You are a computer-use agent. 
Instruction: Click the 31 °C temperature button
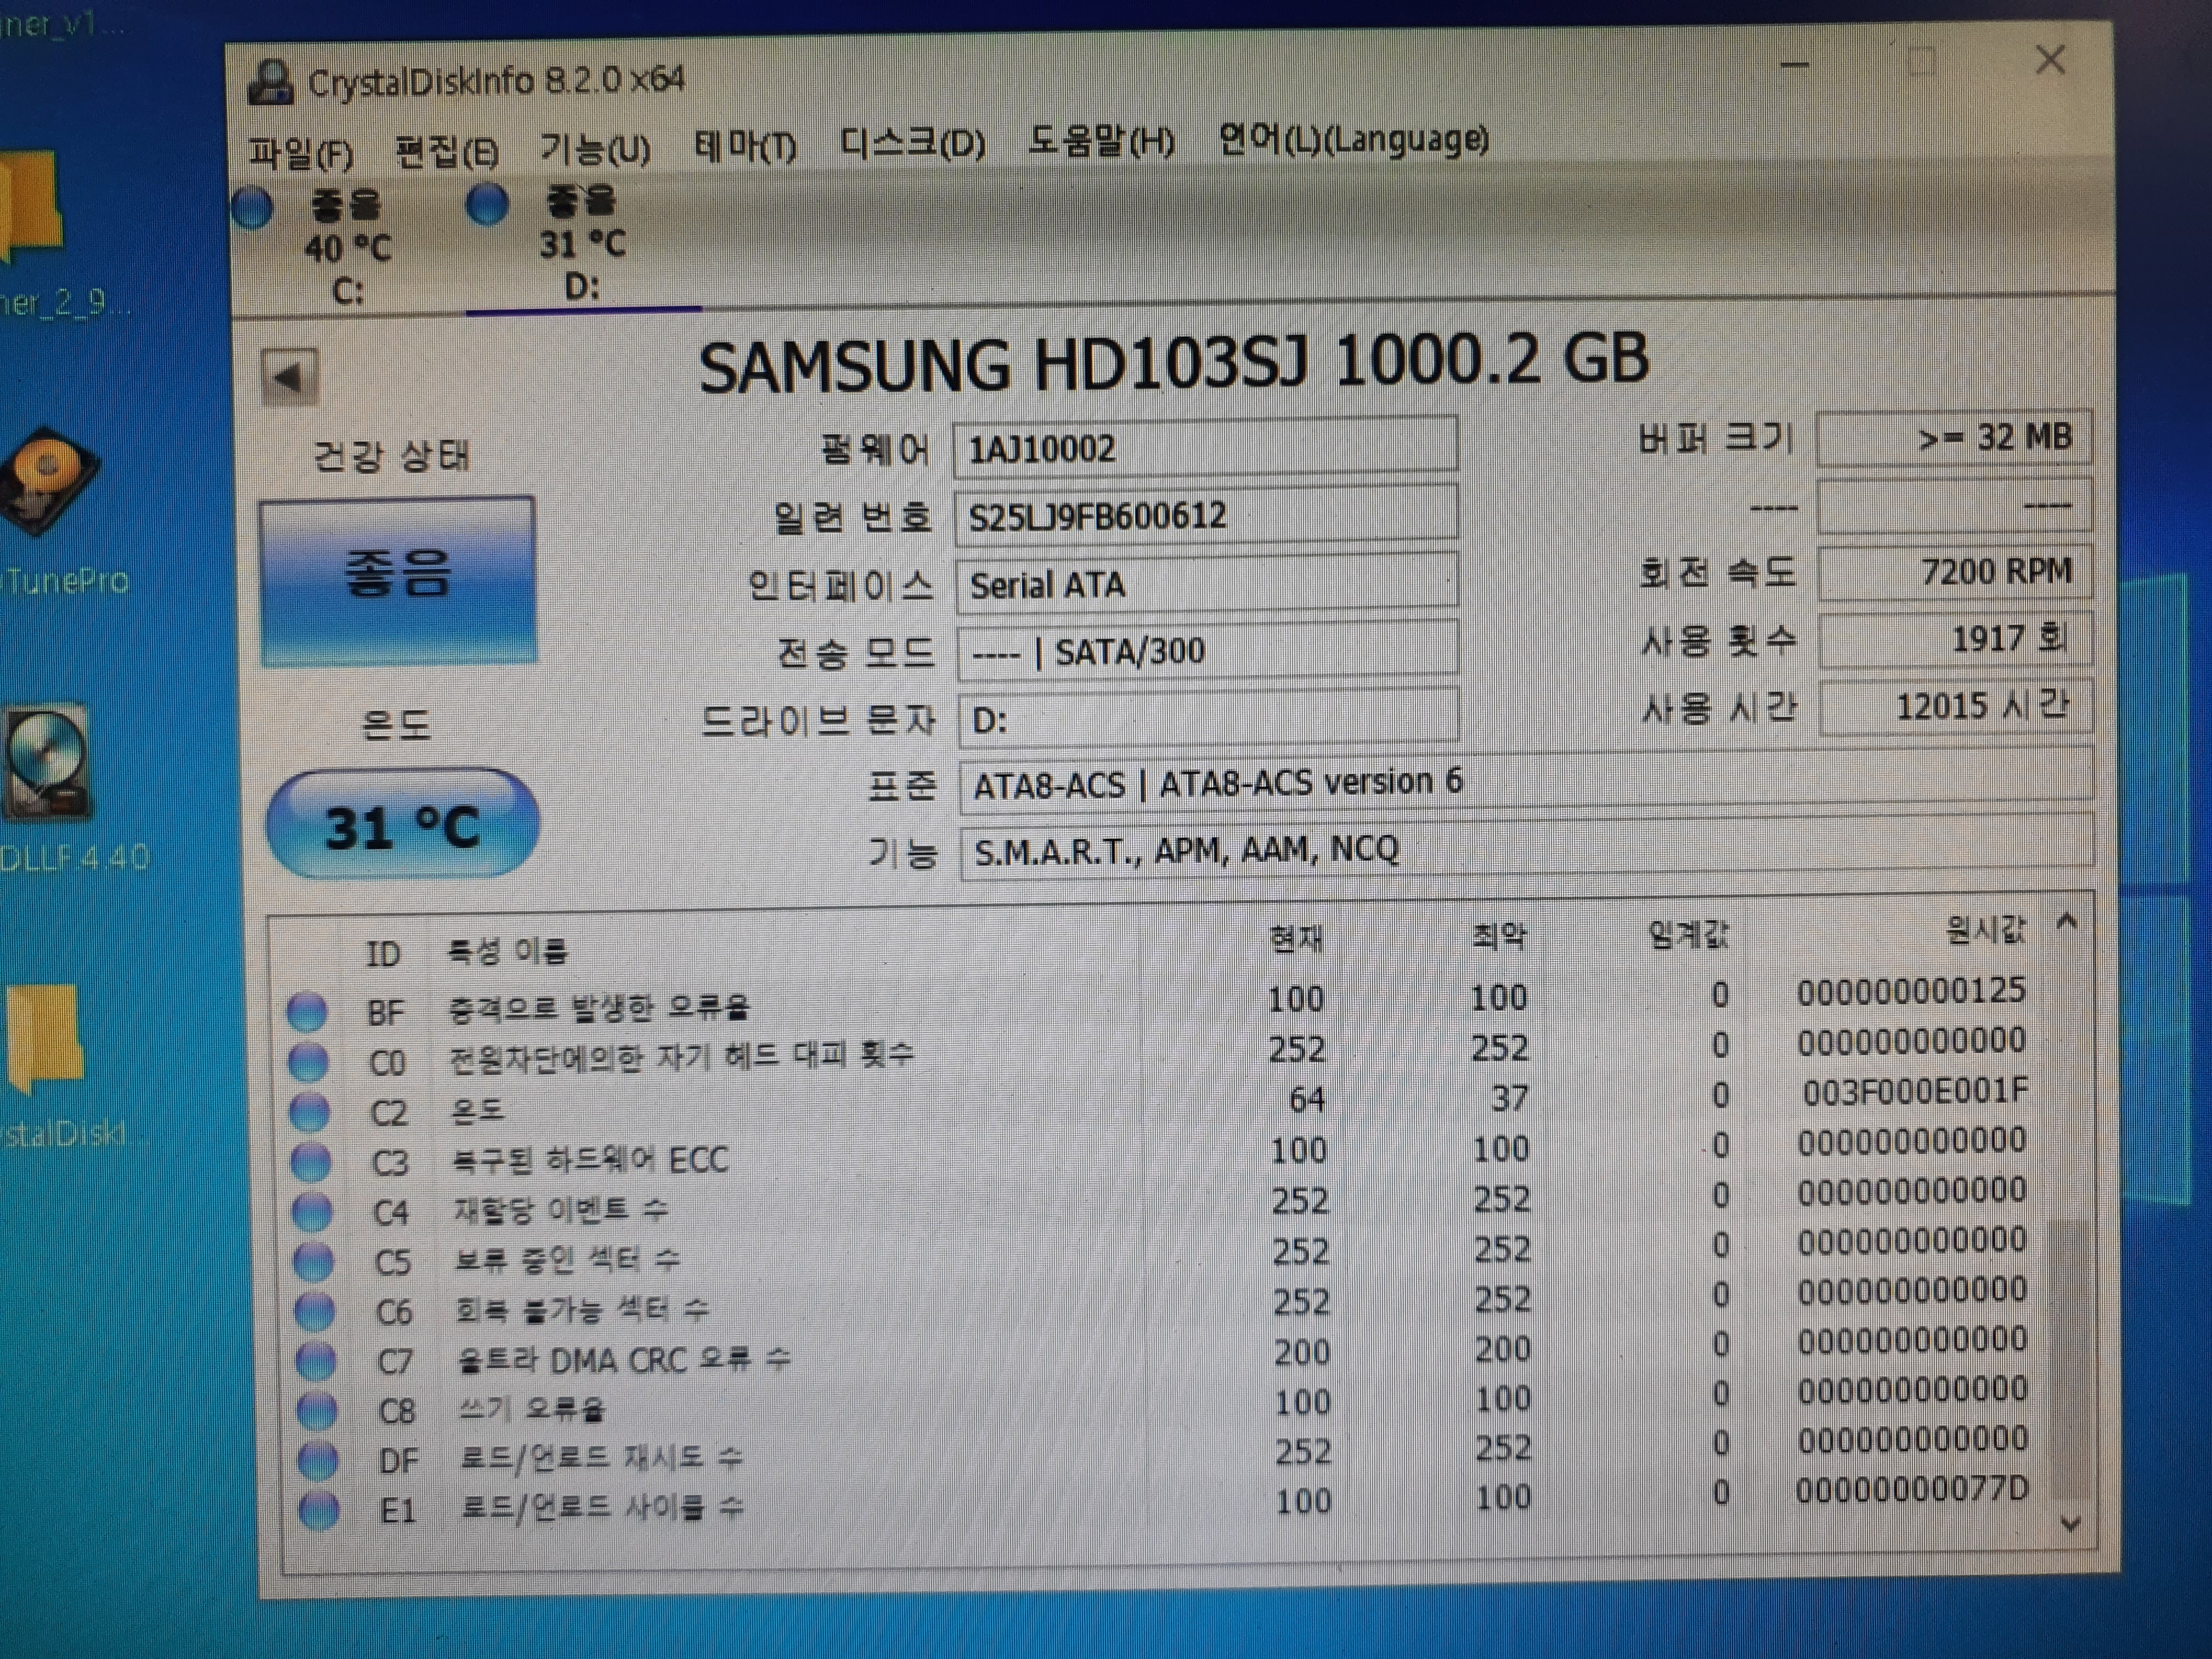point(402,825)
